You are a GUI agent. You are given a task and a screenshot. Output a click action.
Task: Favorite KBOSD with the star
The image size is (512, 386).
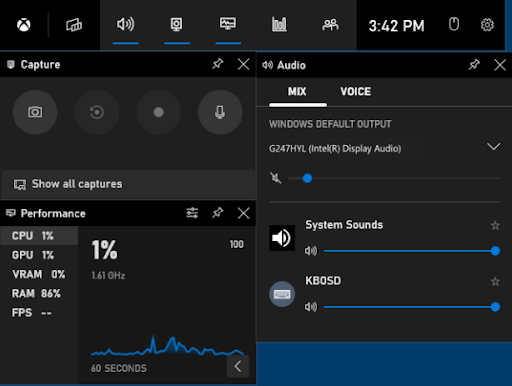click(x=495, y=282)
